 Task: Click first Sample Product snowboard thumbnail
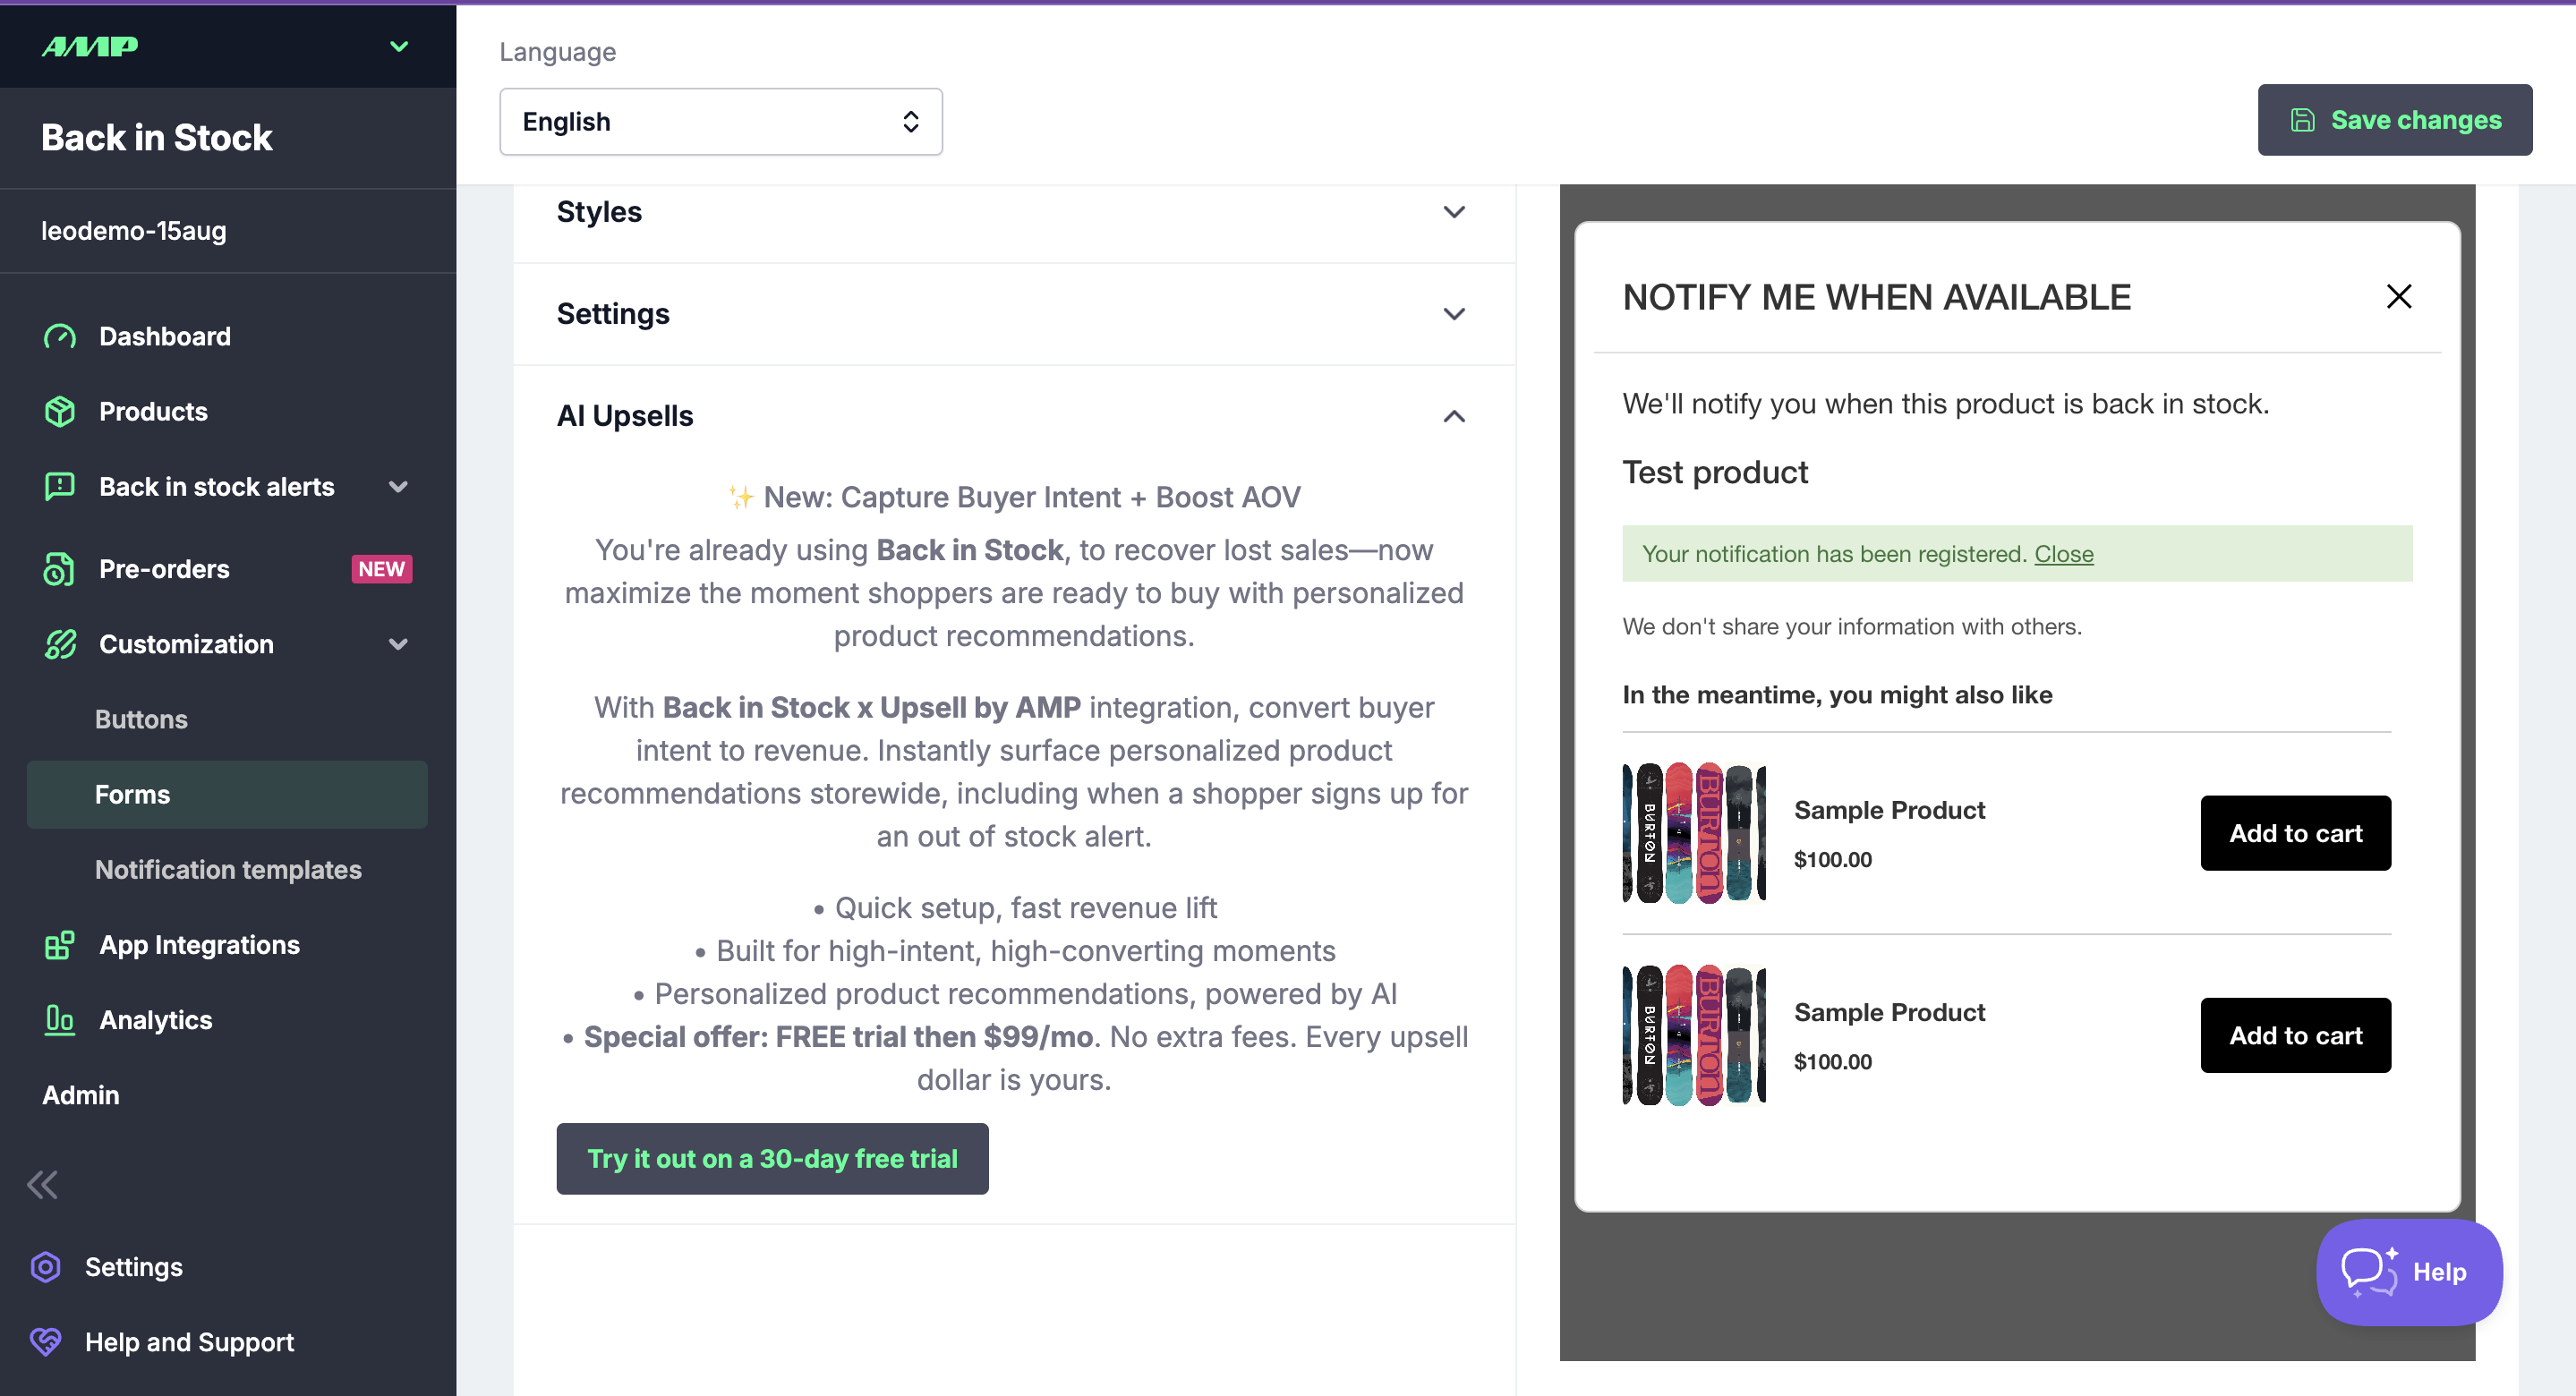click(1694, 833)
